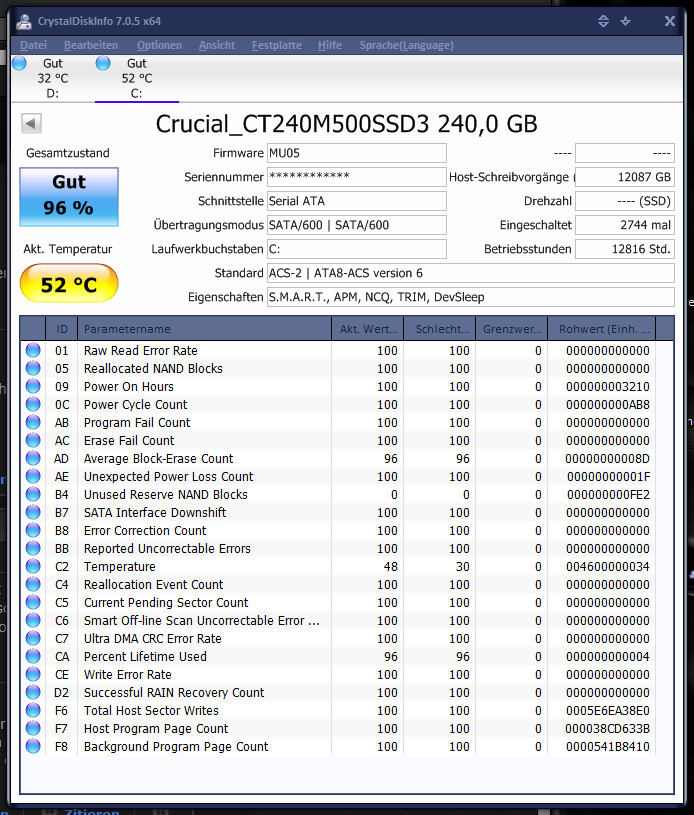Click the 52 °C temperature button
Image resolution: width=694 pixels, height=815 pixels.
(69, 283)
